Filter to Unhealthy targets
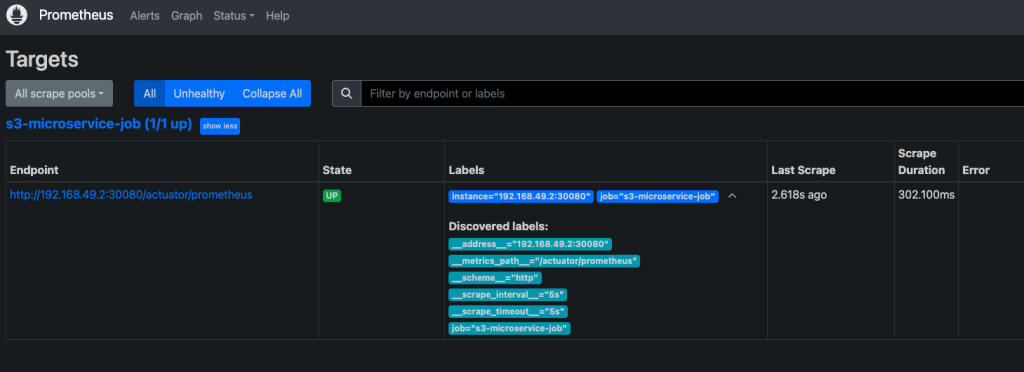The image size is (1024, 372). pos(199,93)
